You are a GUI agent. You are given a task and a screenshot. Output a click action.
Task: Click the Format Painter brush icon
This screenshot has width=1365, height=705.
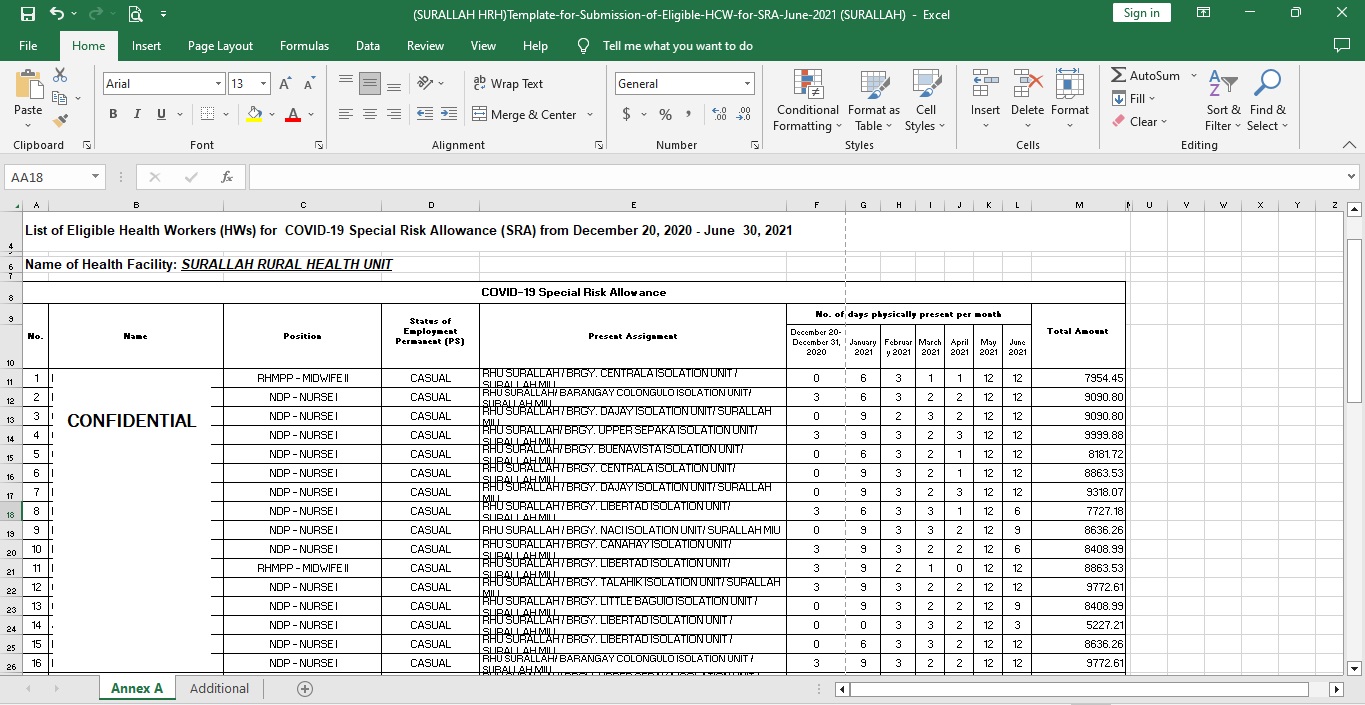[x=60, y=121]
